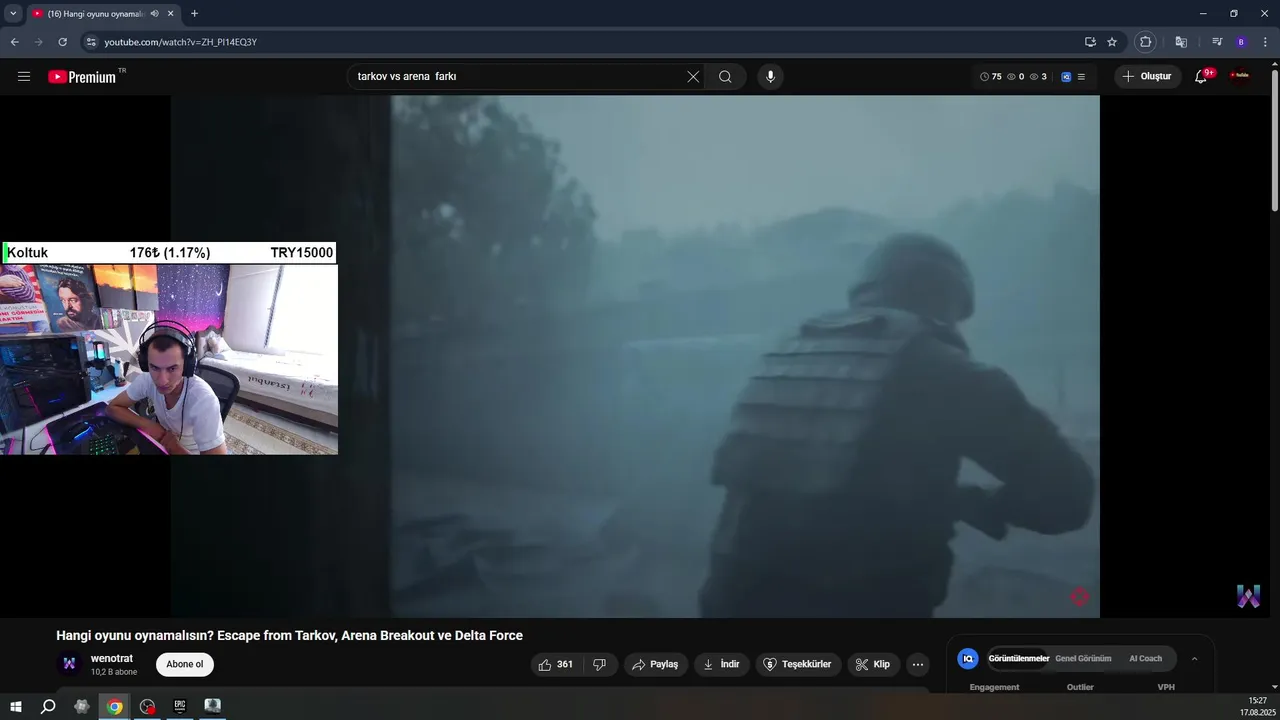This screenshot has height=720, width=1280.
Task: Open the vidIQ list menu icon
Action: tap(1081, 76)
